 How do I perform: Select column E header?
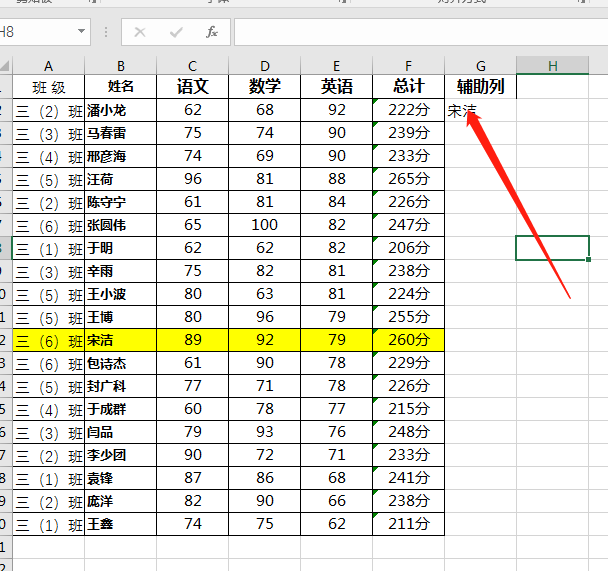coord(337,66)
